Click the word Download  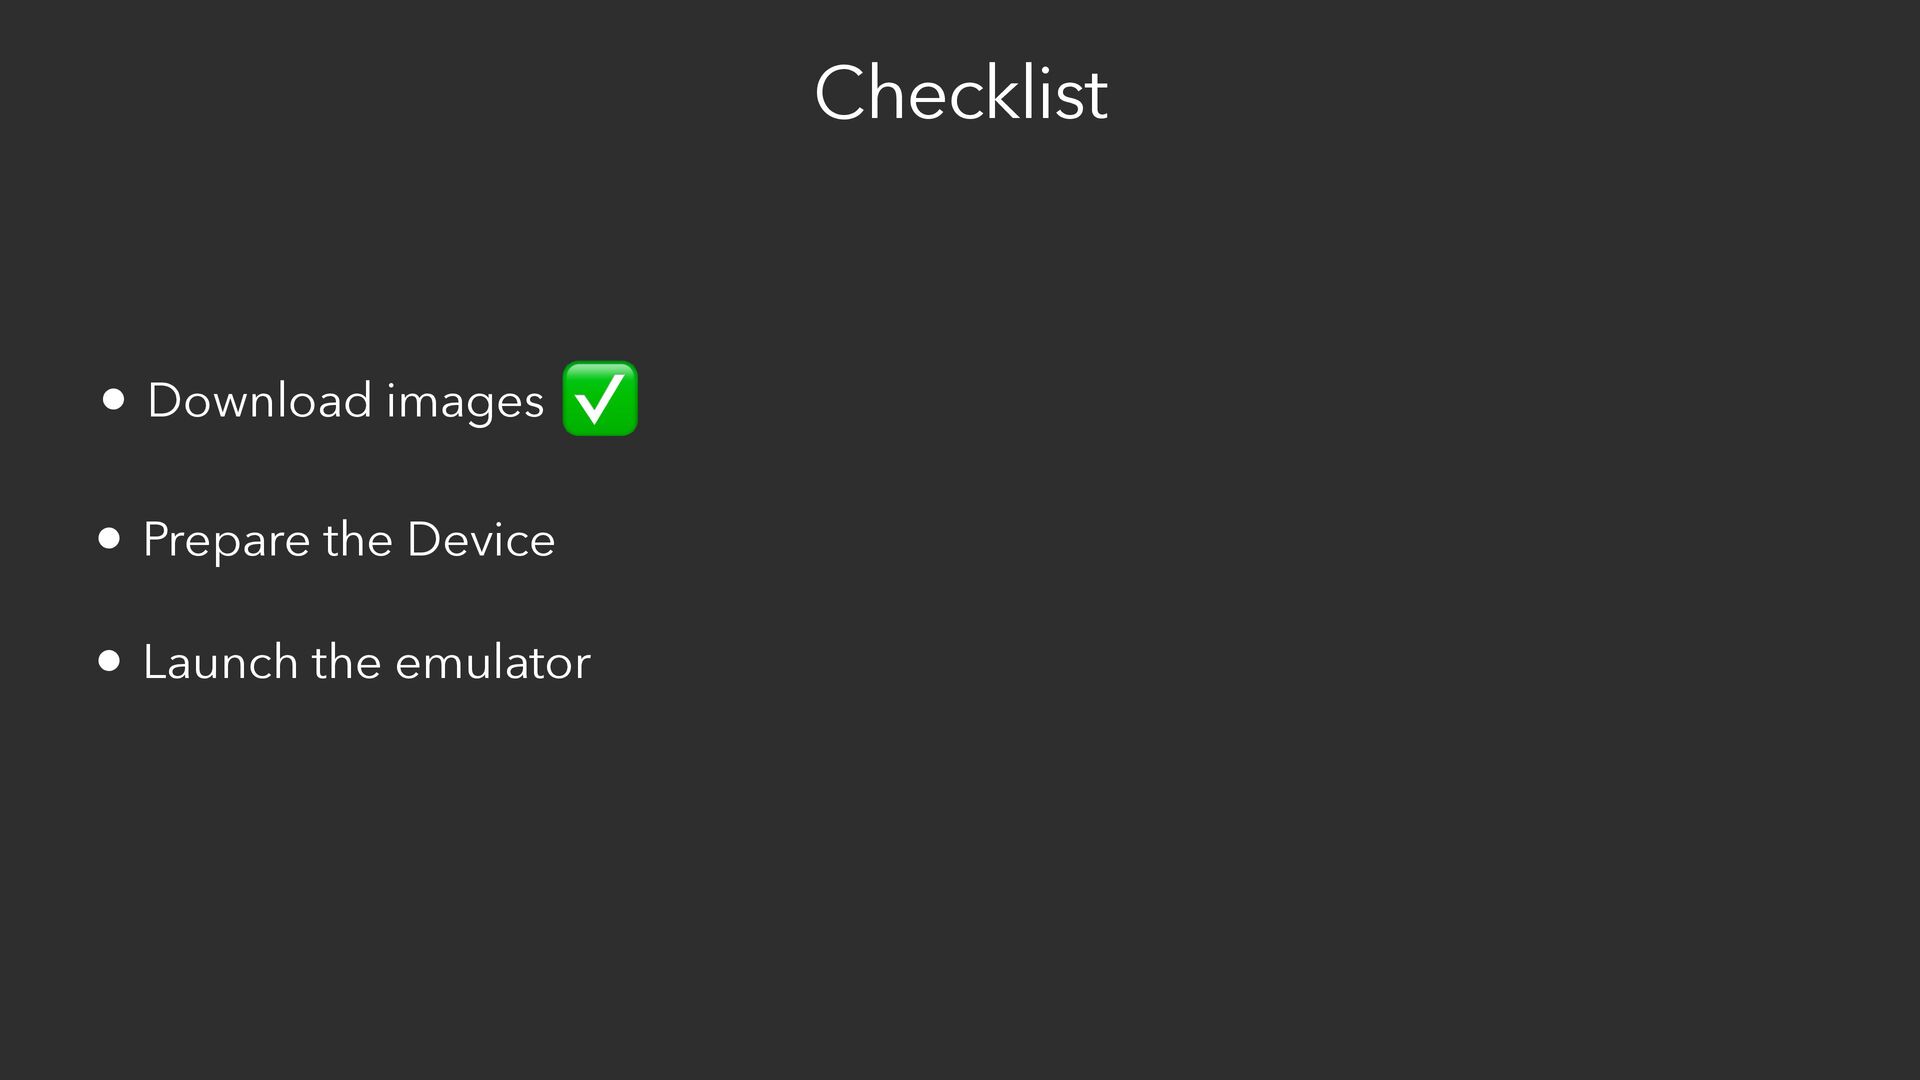(x=259, y=400)
